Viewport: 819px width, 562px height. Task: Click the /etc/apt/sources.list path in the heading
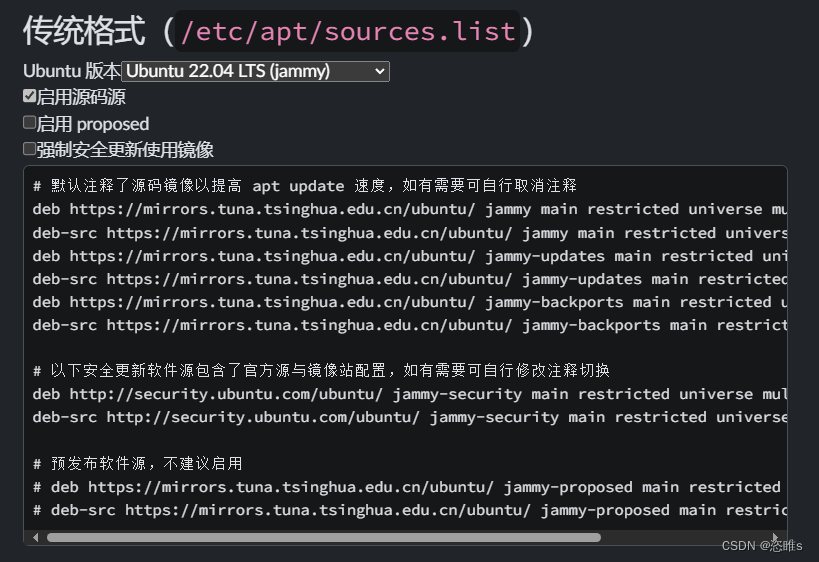pyautogui.click(x=348, y=32)
